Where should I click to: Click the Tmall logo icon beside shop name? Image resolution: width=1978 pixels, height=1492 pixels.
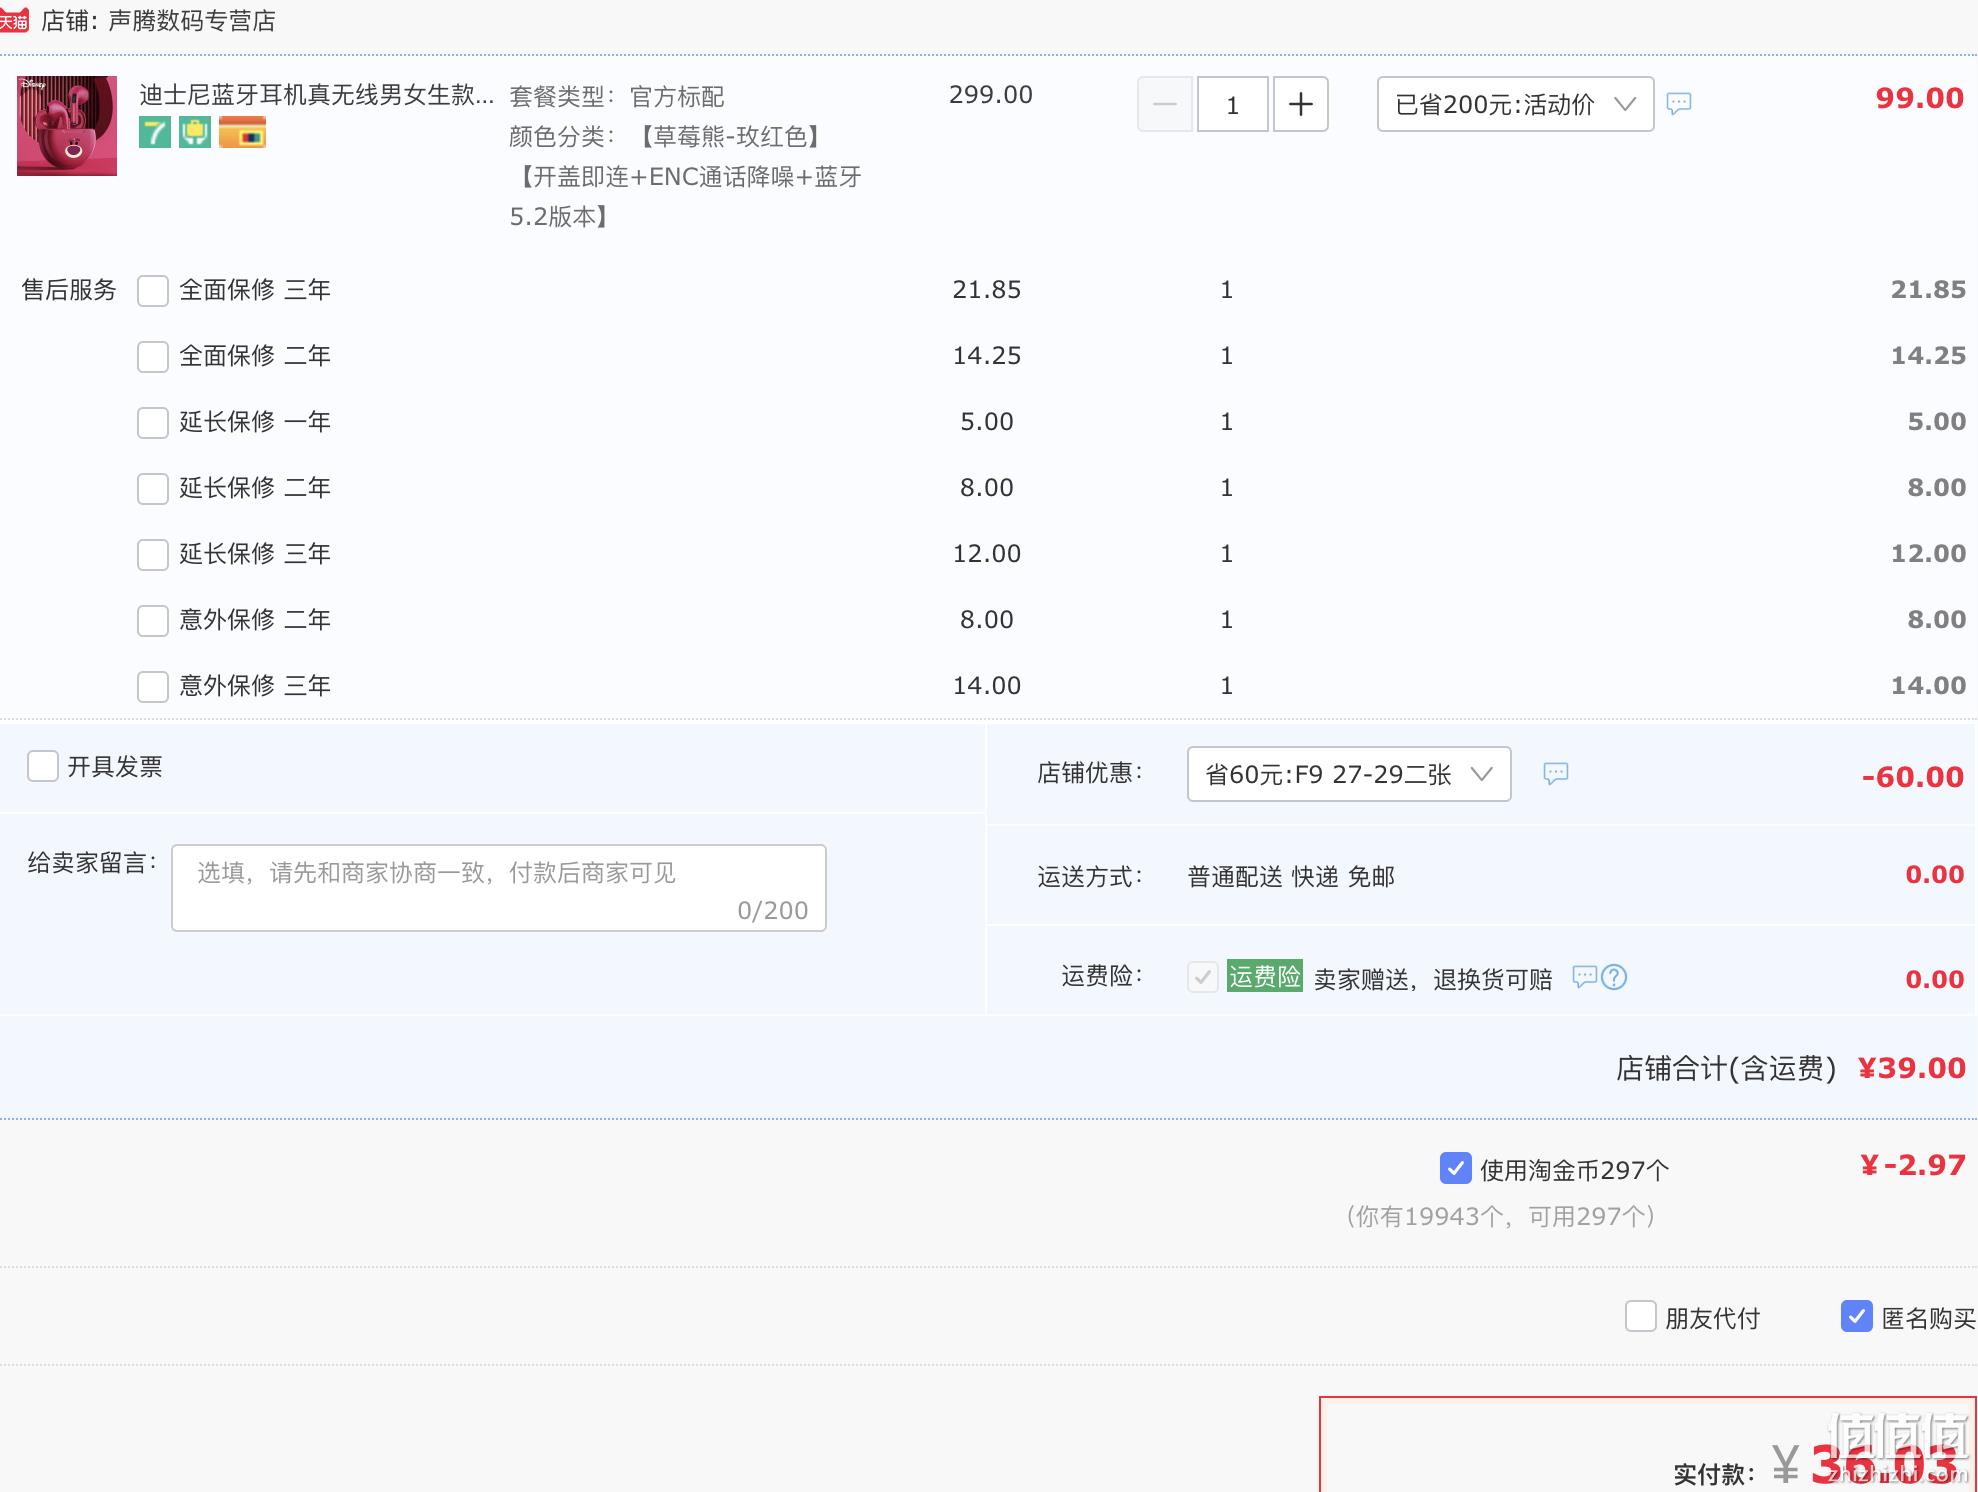[x=14, y=21]
